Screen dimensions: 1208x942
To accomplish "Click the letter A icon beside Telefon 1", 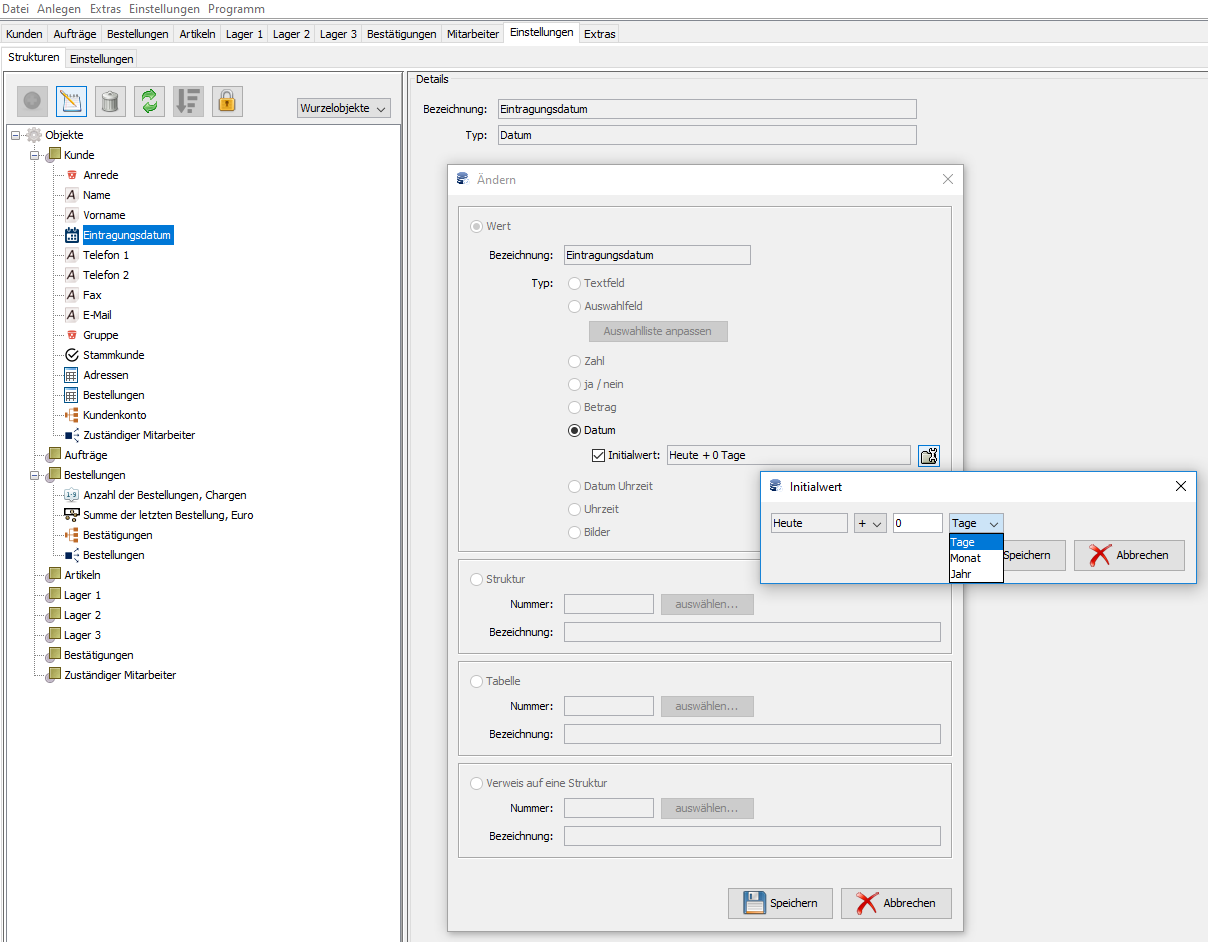I will tap(72, 255).
